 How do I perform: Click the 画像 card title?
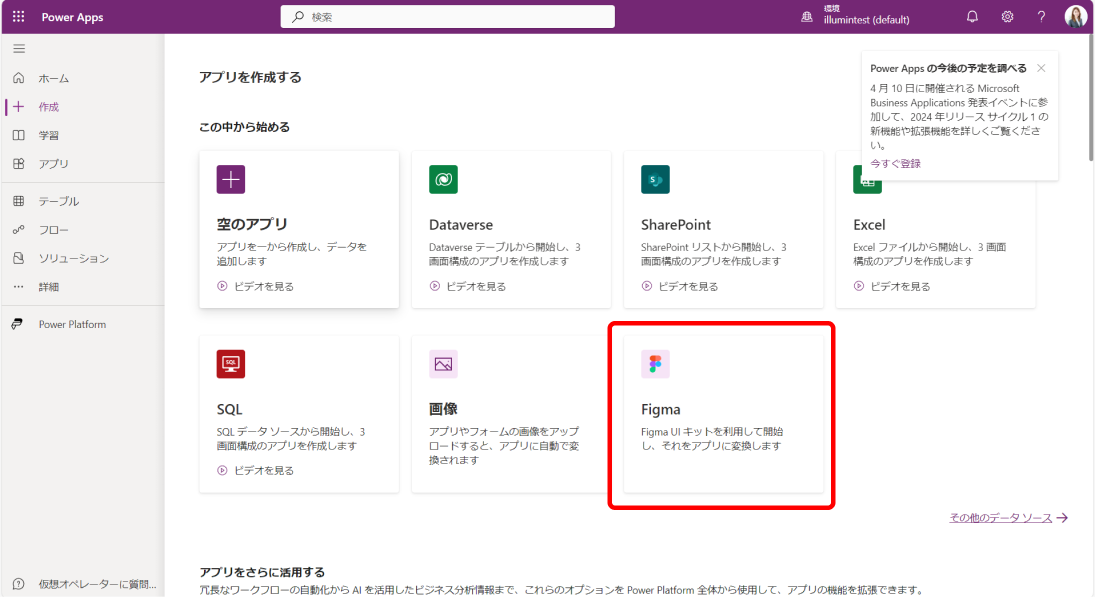443,408
